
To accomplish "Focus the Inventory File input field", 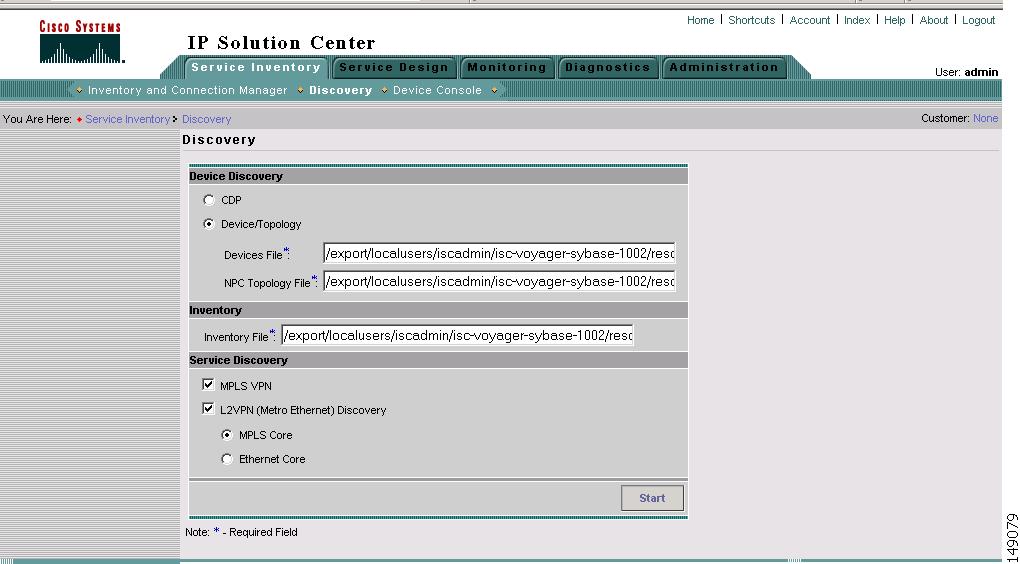I will (x=457, y=336).
